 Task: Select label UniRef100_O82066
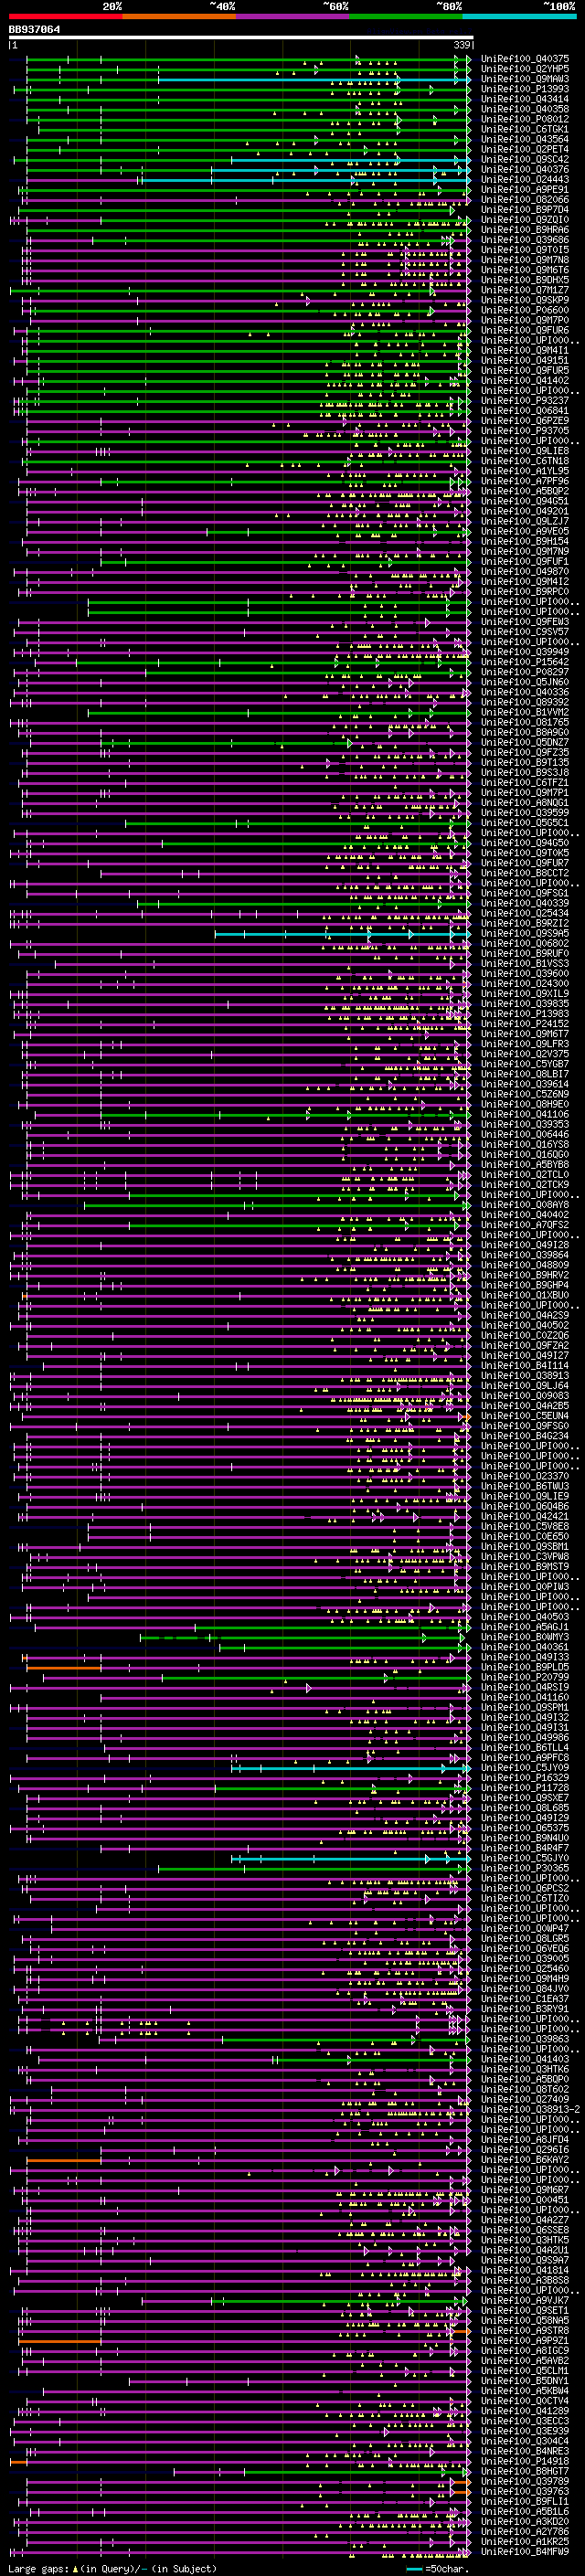point(525,200)
